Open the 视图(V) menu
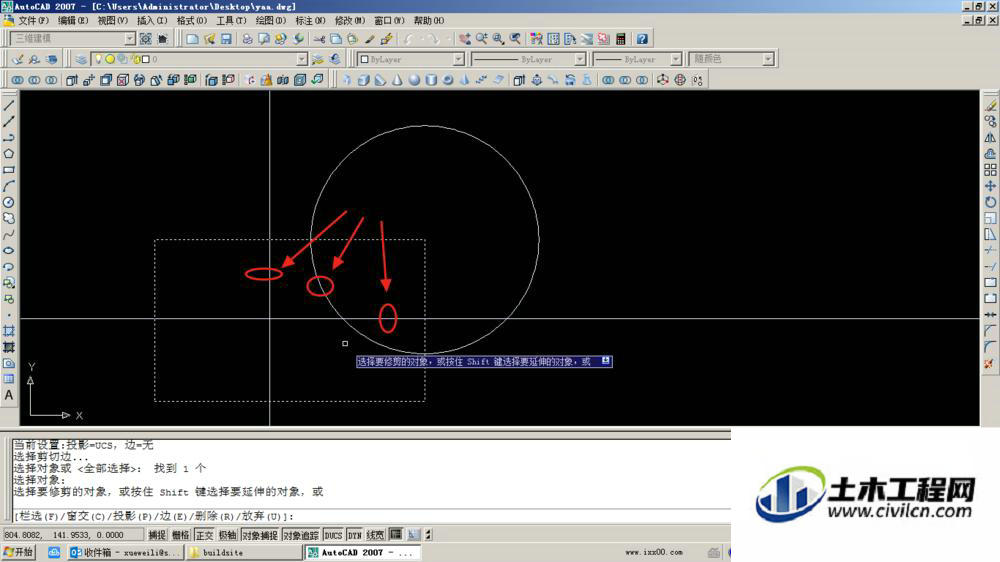1000x562 pixels. (112, 20)
